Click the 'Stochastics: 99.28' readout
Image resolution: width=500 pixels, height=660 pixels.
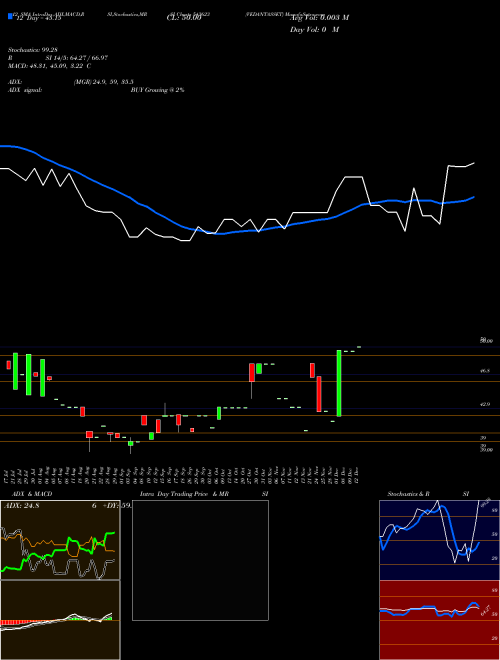32,50
